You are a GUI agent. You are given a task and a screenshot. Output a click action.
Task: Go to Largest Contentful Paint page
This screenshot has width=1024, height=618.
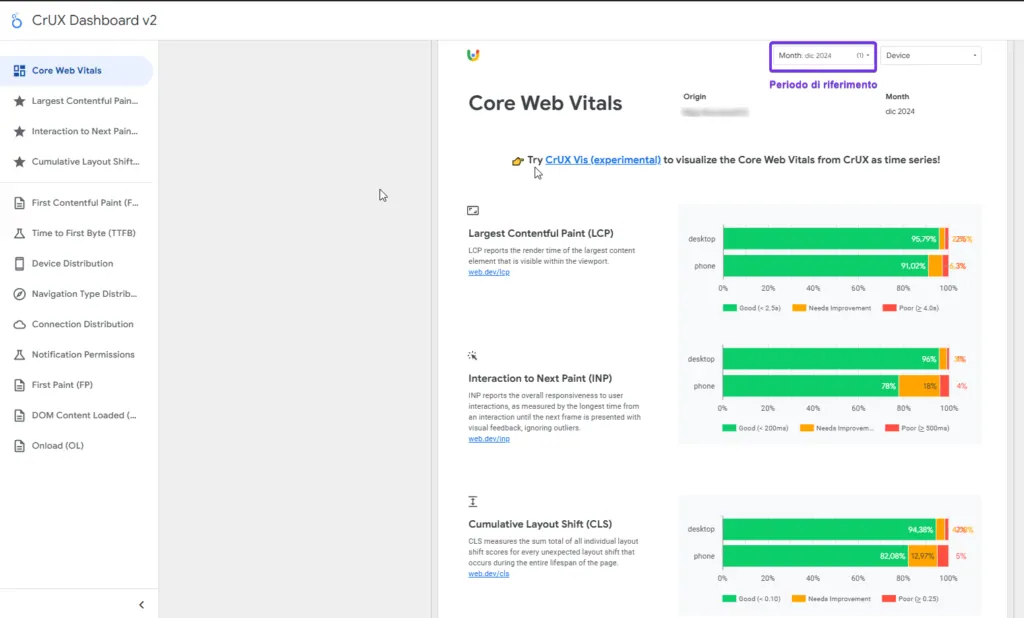pyautogui.click(x=76, y=101)
